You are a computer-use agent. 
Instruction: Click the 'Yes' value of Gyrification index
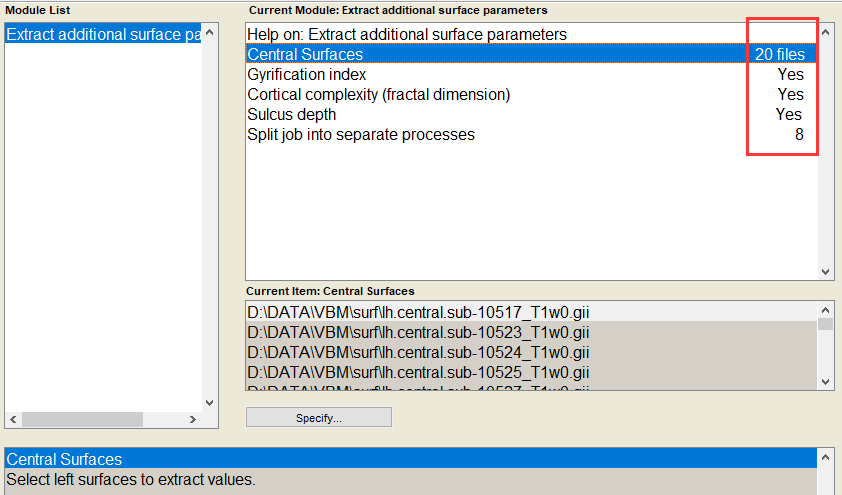point(790,74)
